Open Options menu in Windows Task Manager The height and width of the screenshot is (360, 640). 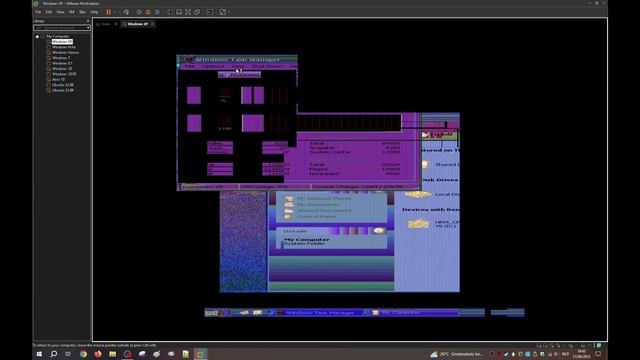(213, 66)
